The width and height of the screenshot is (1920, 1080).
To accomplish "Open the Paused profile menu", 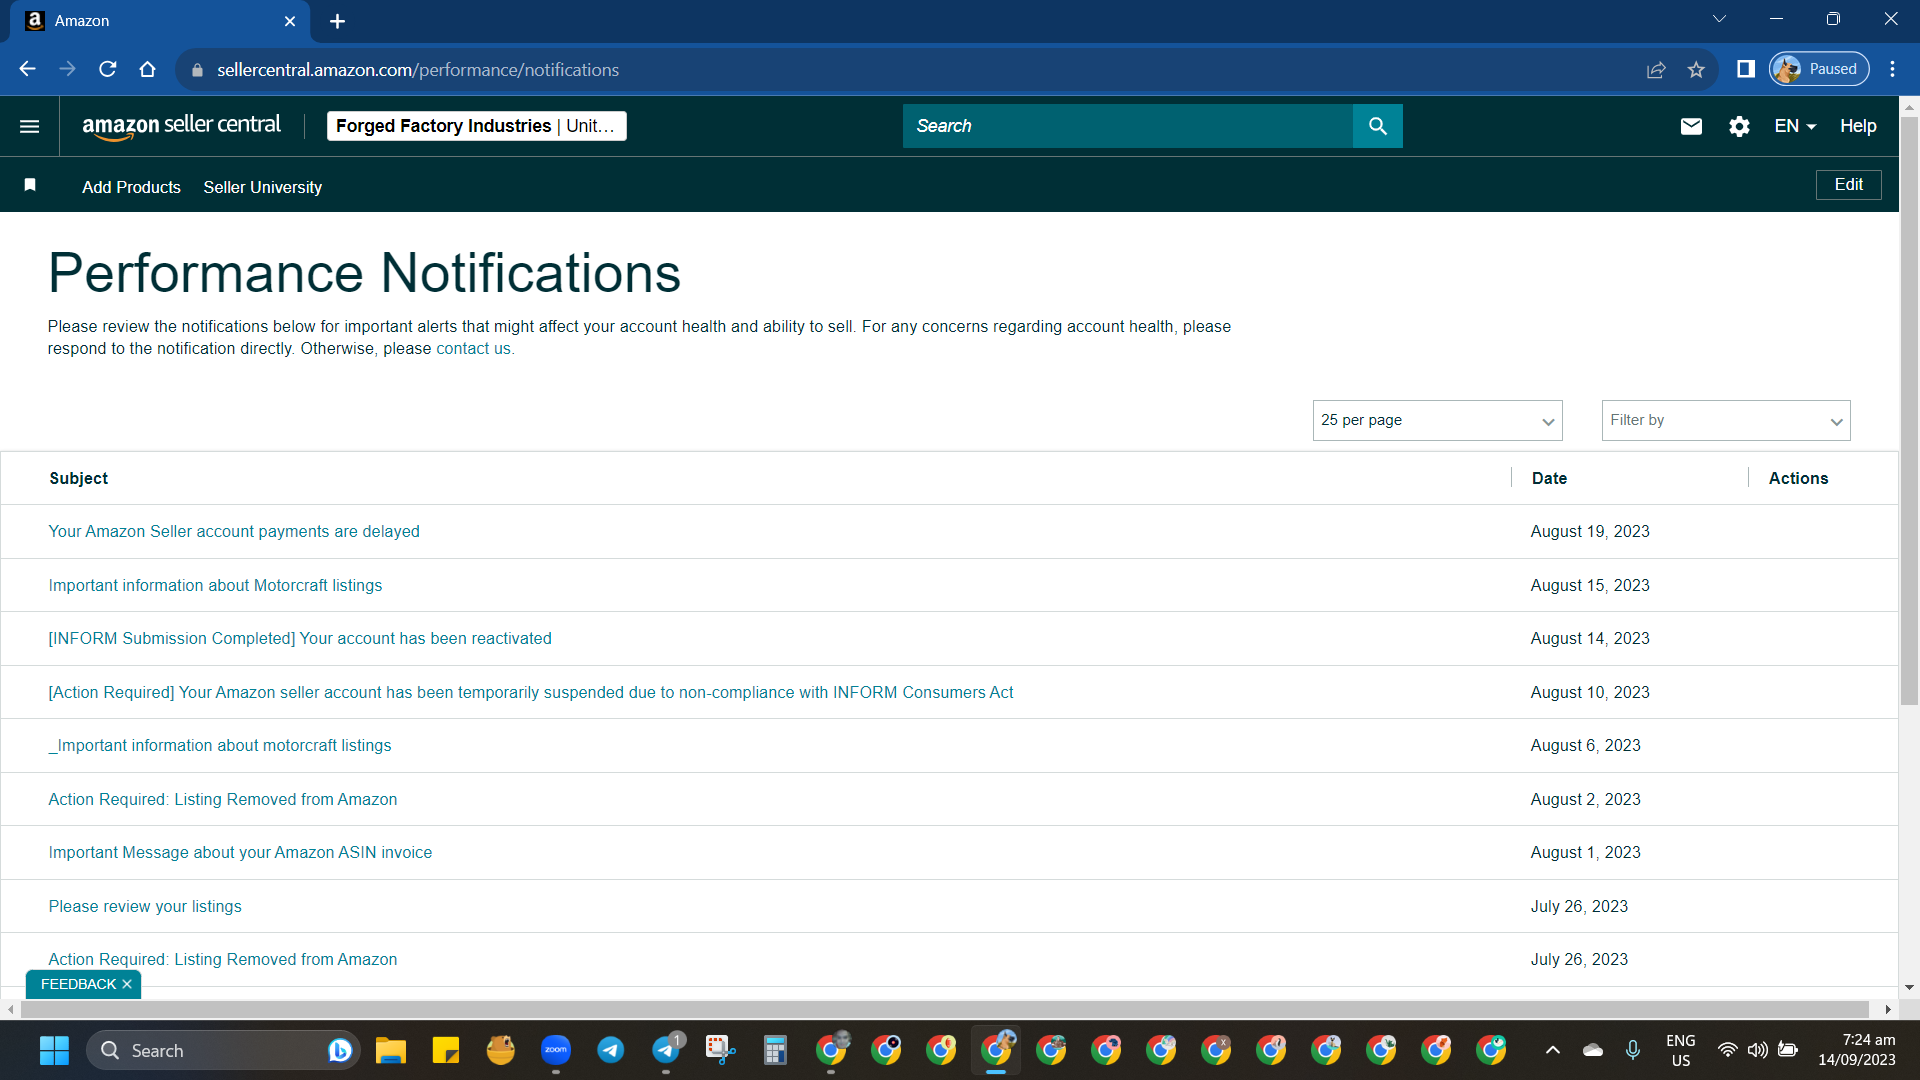I will click(x=1819, y=69).
